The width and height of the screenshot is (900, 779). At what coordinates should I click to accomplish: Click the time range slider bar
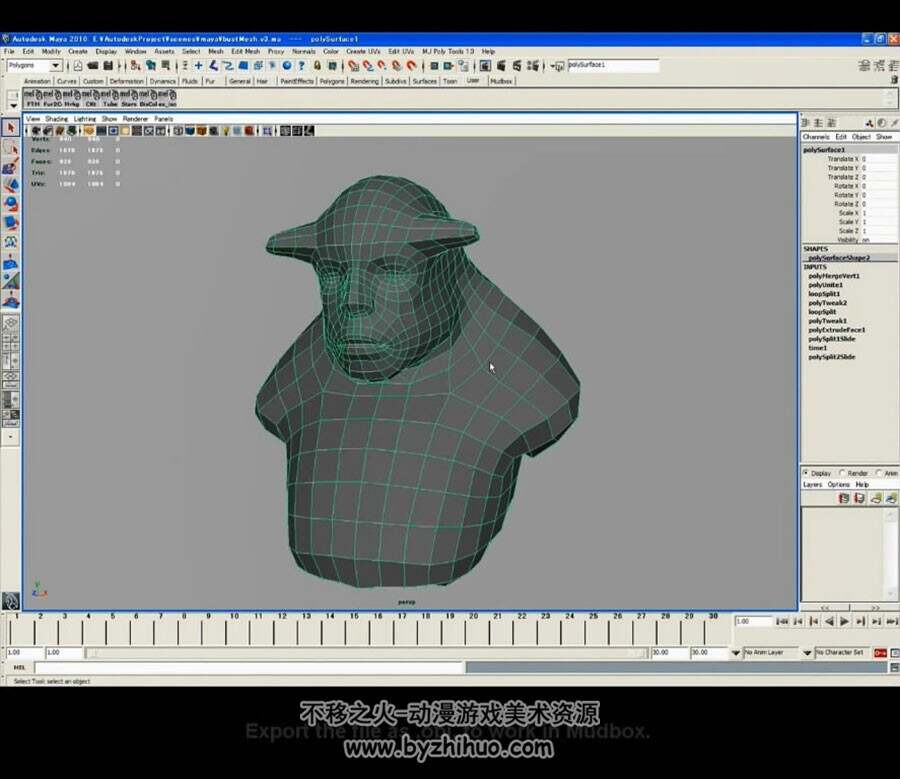pyautogui.click(x=366, y=653)
